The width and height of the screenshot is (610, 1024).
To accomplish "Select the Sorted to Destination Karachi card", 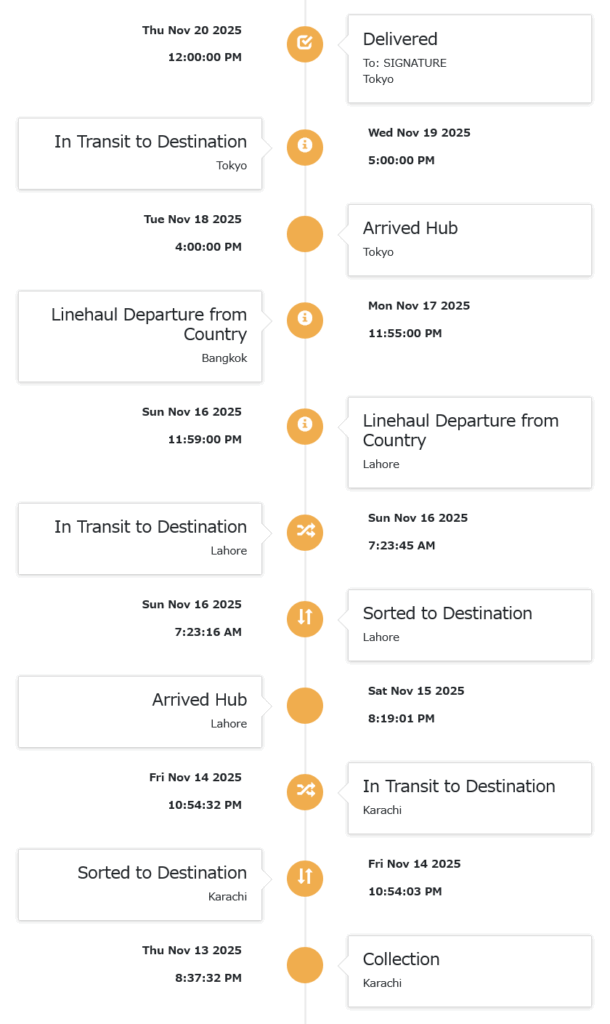I will [140, 884].
